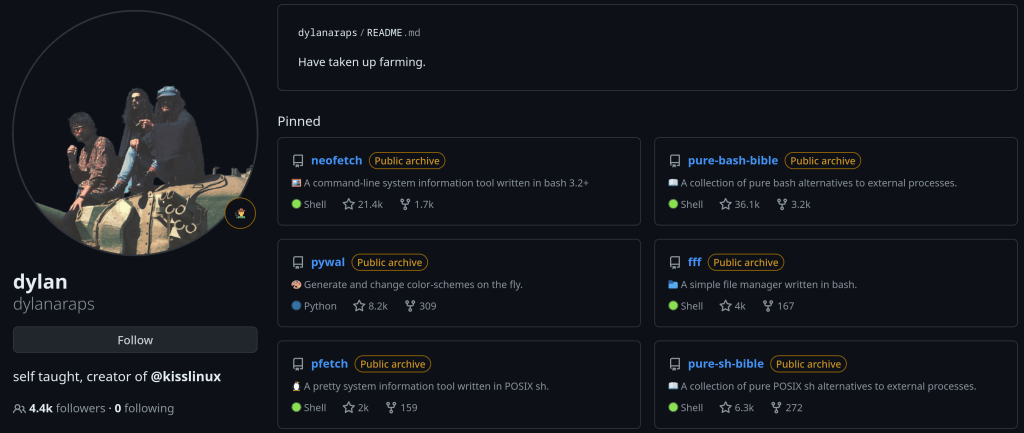This screenshot has width=1024, height=433.
Task: Visit the @kisslinux mention link
Action: (x=185, y=377)
